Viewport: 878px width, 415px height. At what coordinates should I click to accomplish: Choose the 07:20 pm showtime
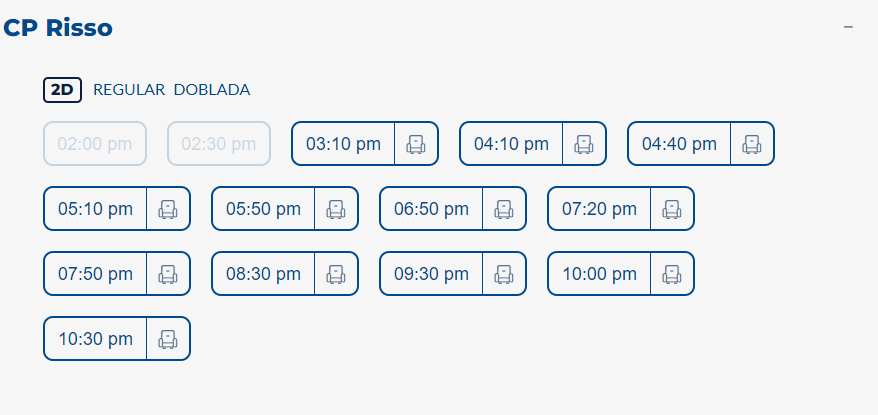599,209
